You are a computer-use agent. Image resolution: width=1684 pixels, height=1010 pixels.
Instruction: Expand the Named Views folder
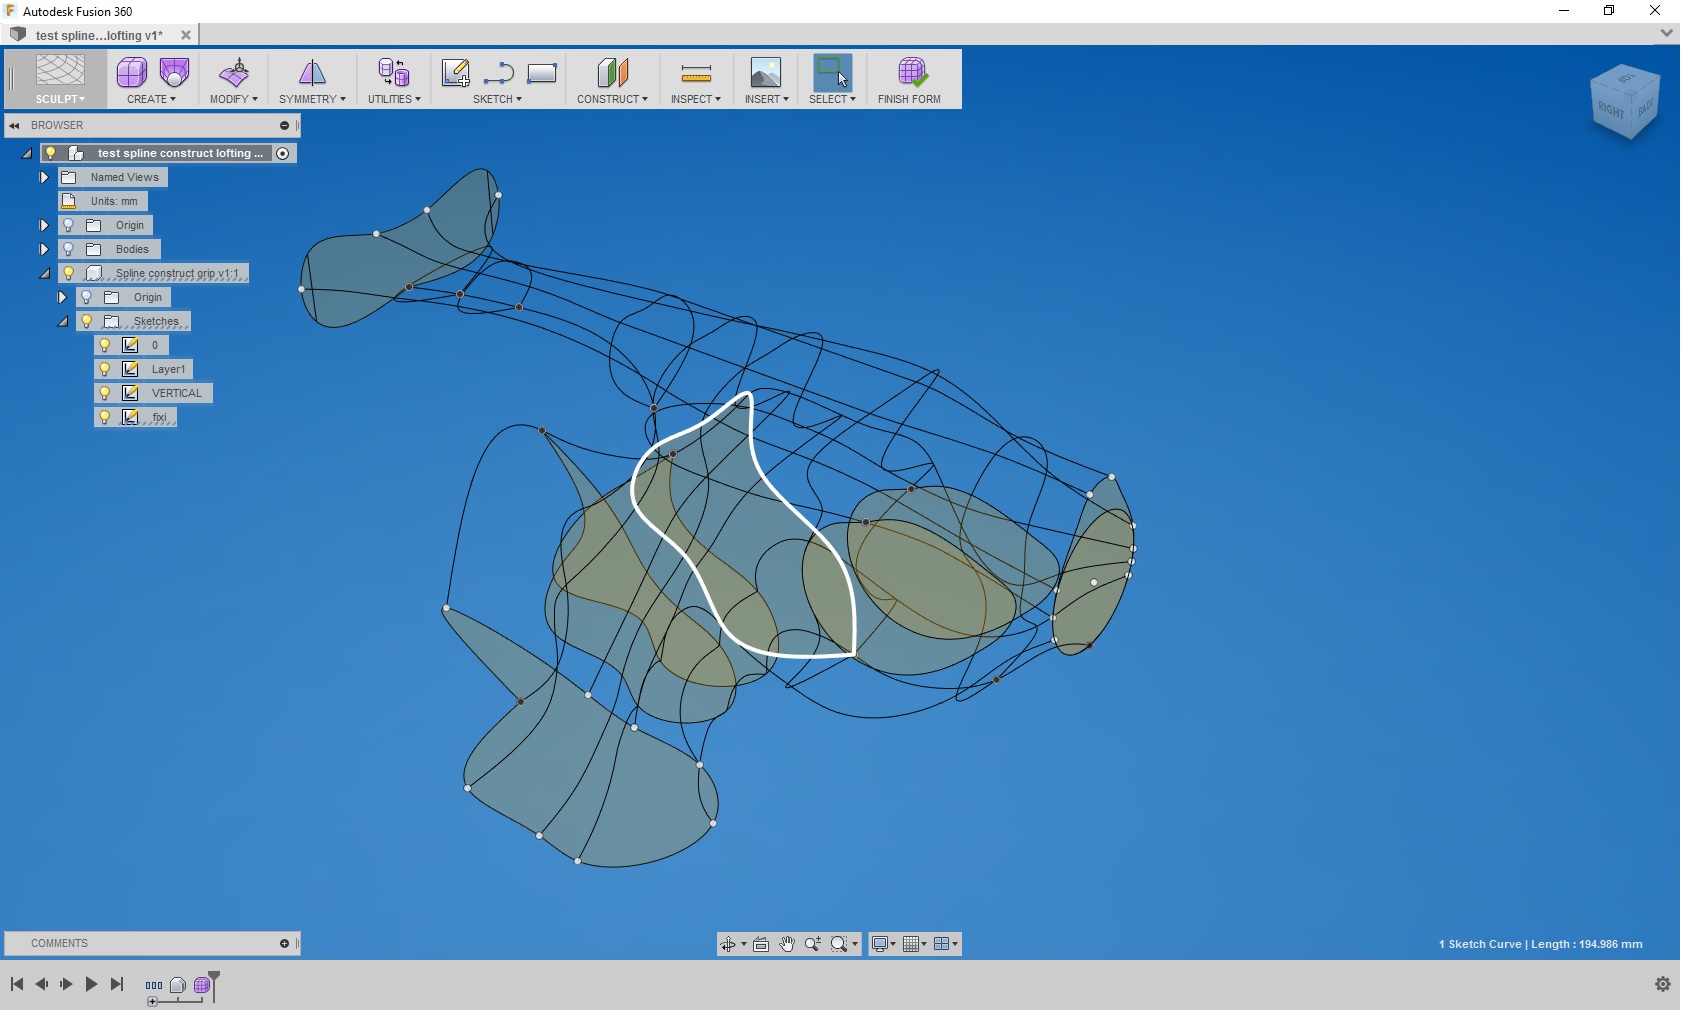44,177
